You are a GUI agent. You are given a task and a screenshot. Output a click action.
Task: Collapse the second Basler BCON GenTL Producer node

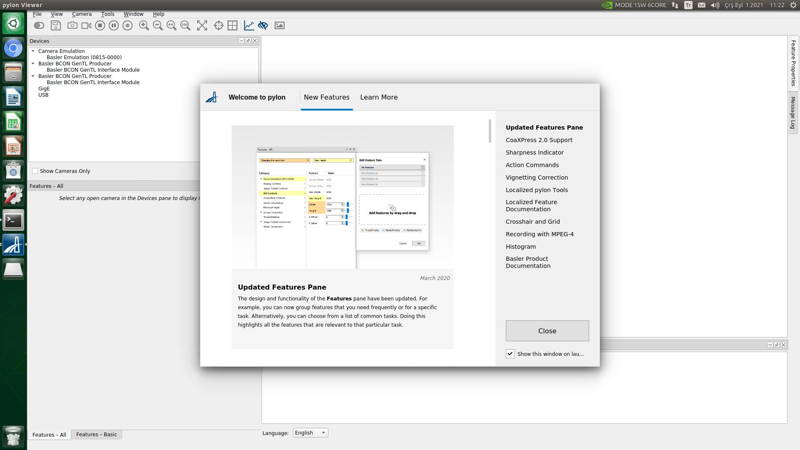[33, 76]
